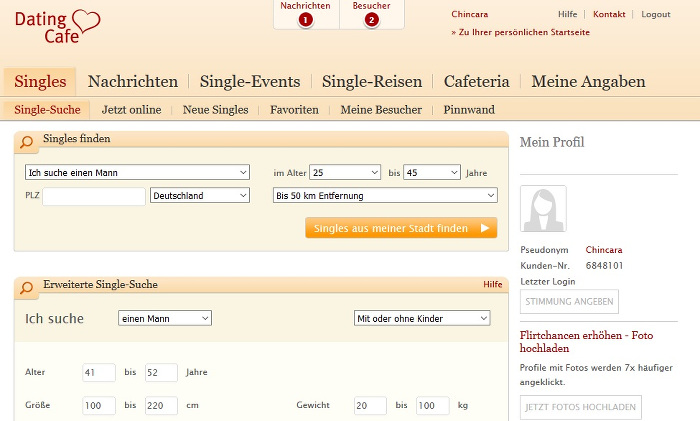
Task: Open the 'Mit oder ohne Kinder' dropdown
Action: pos(422,318)
